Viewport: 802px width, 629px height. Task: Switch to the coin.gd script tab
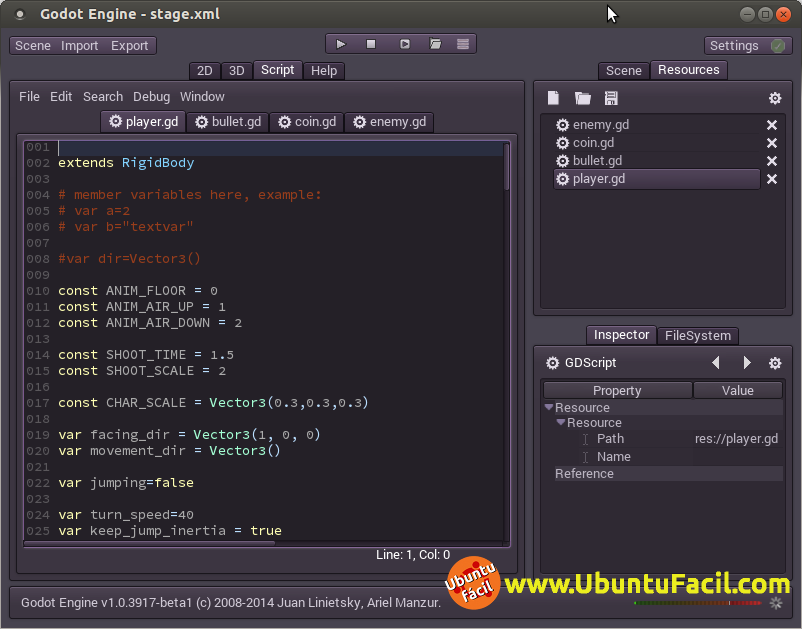click(307, 122)
